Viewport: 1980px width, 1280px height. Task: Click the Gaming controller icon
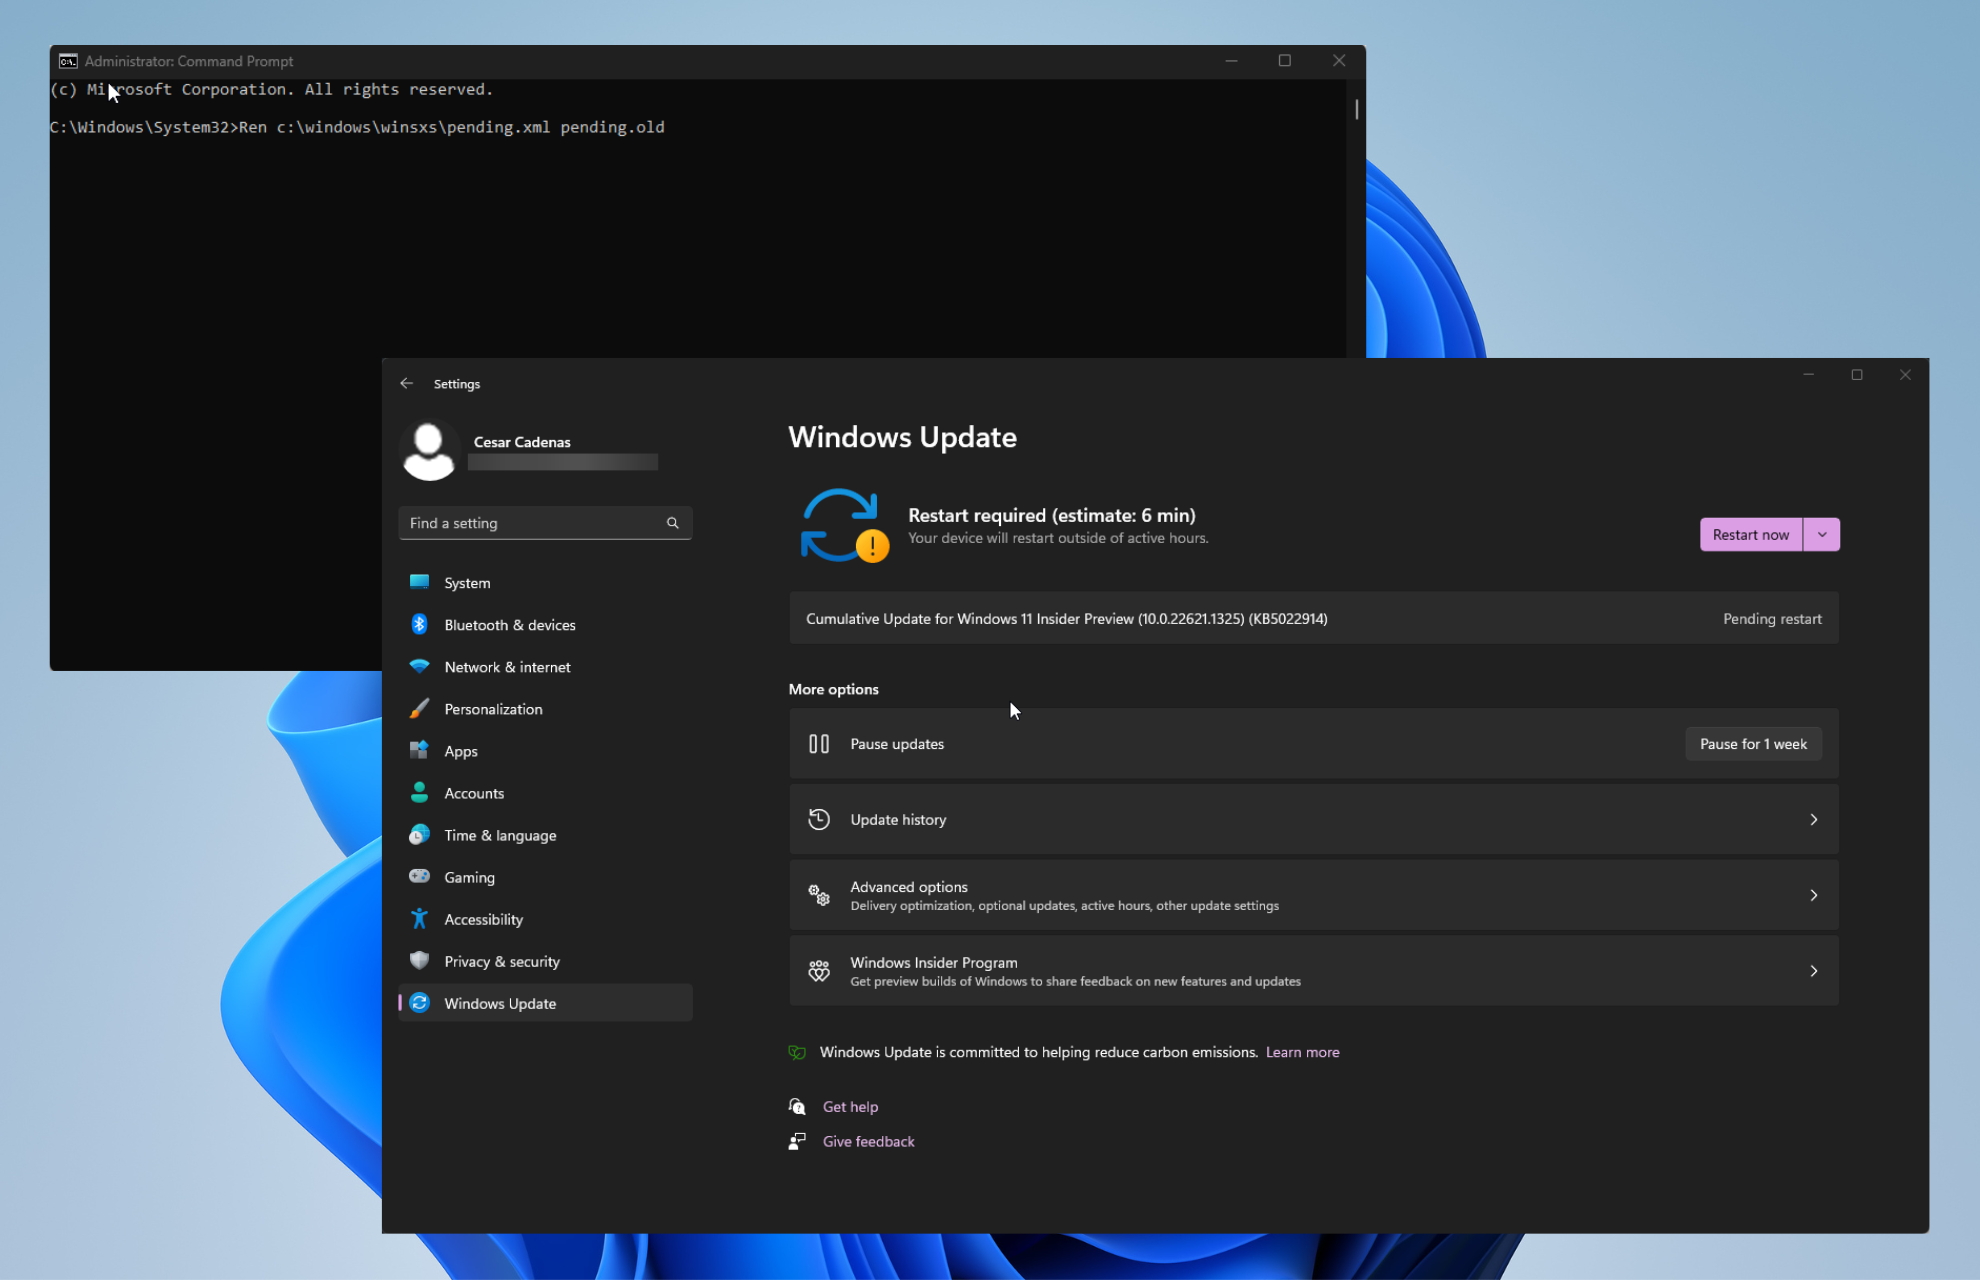(x=419, y=876)
